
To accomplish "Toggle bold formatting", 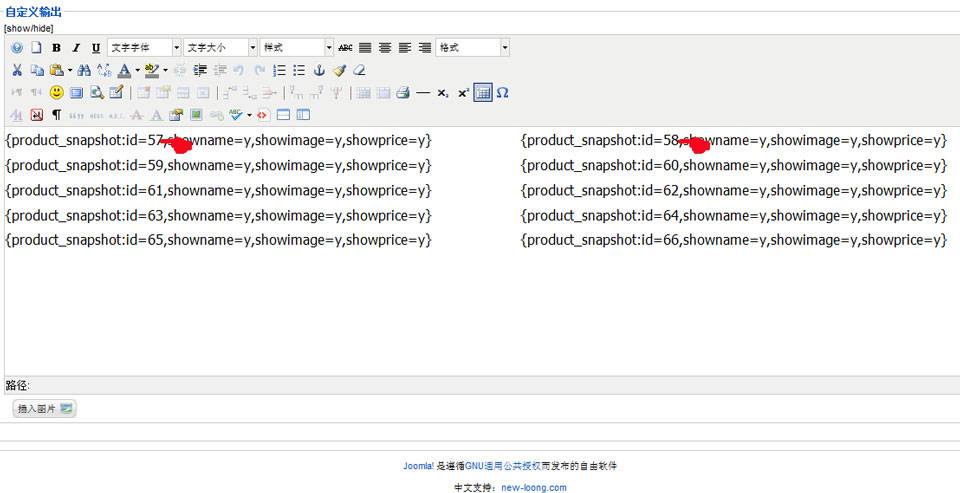I will [x=56, y=48].
